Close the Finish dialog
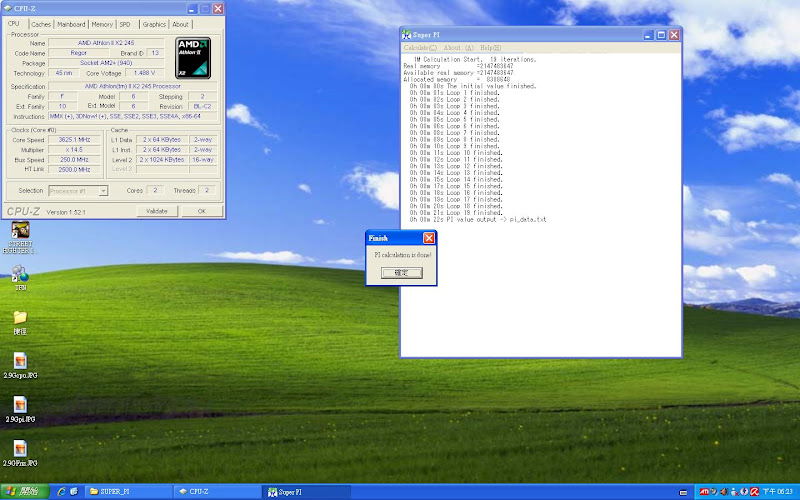 click(x=429, y=238)
